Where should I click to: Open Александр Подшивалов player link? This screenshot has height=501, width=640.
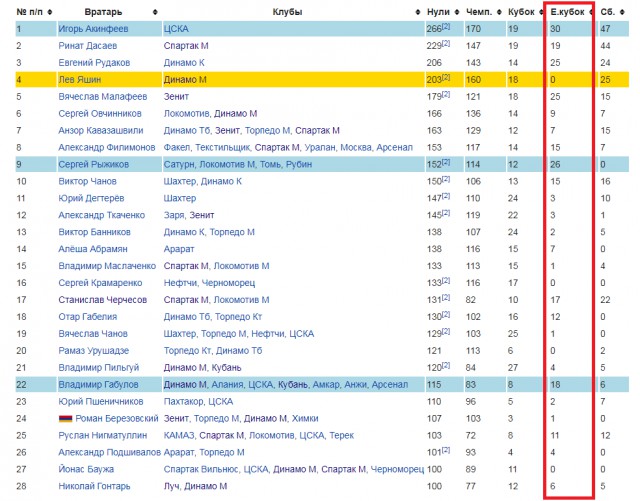pyautogui.click(x=109, y=452)
